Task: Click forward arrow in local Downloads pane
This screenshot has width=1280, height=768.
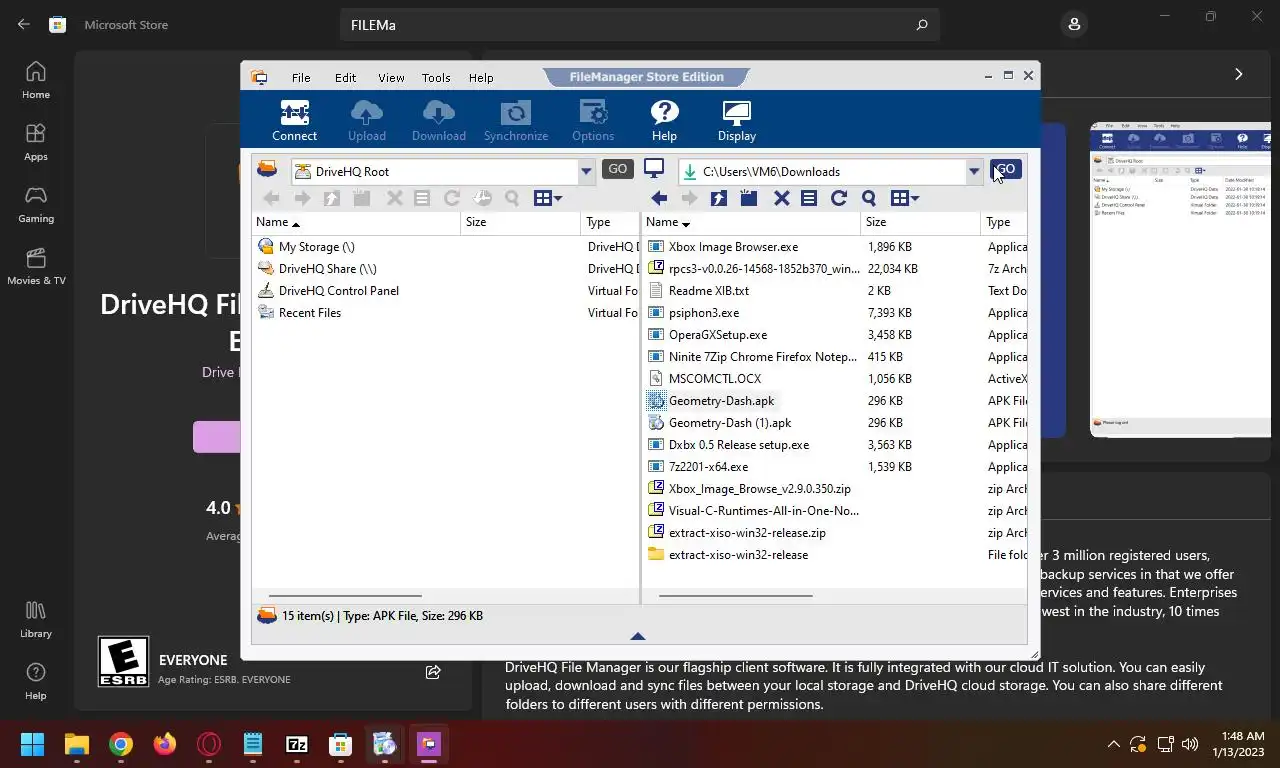Action: tap(688, 198)
